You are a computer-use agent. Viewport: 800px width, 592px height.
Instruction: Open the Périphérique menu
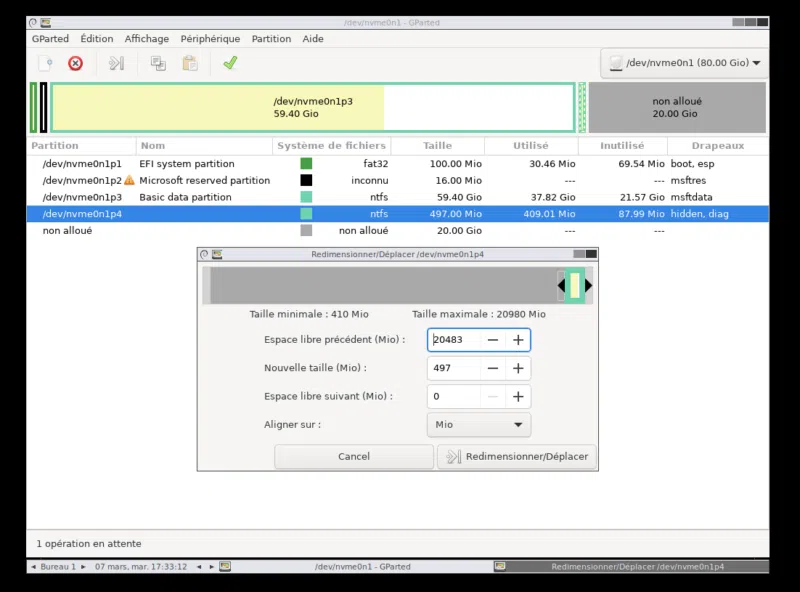point(210,39)
